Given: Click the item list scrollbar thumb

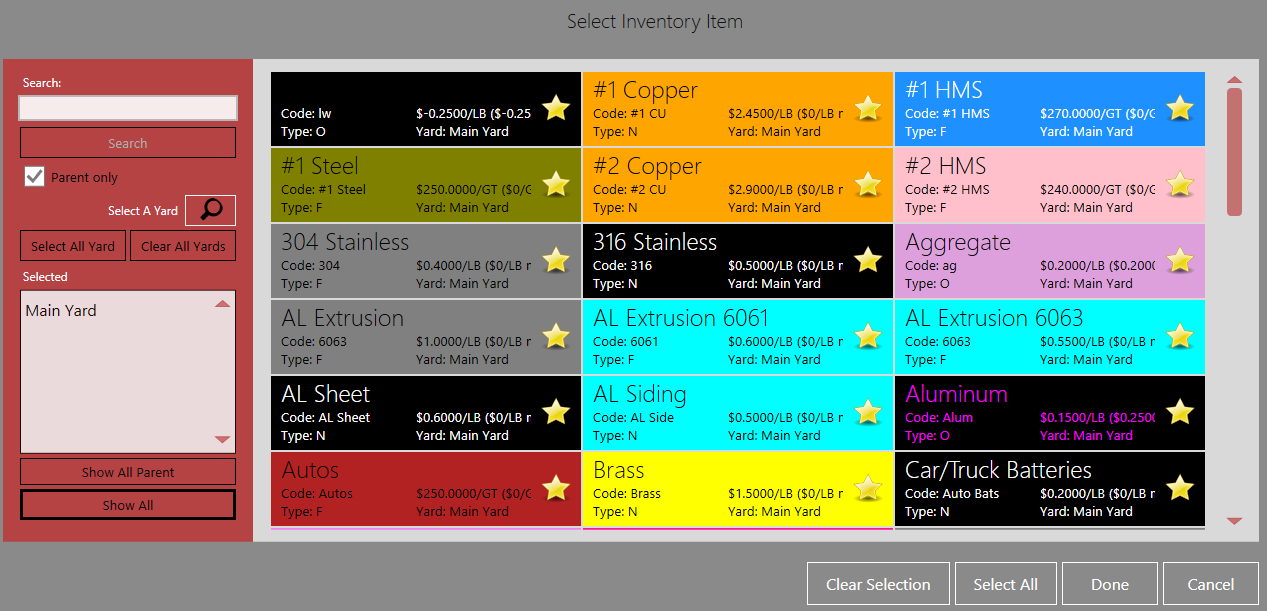Looking at the screenshot, I should 1234,152.
